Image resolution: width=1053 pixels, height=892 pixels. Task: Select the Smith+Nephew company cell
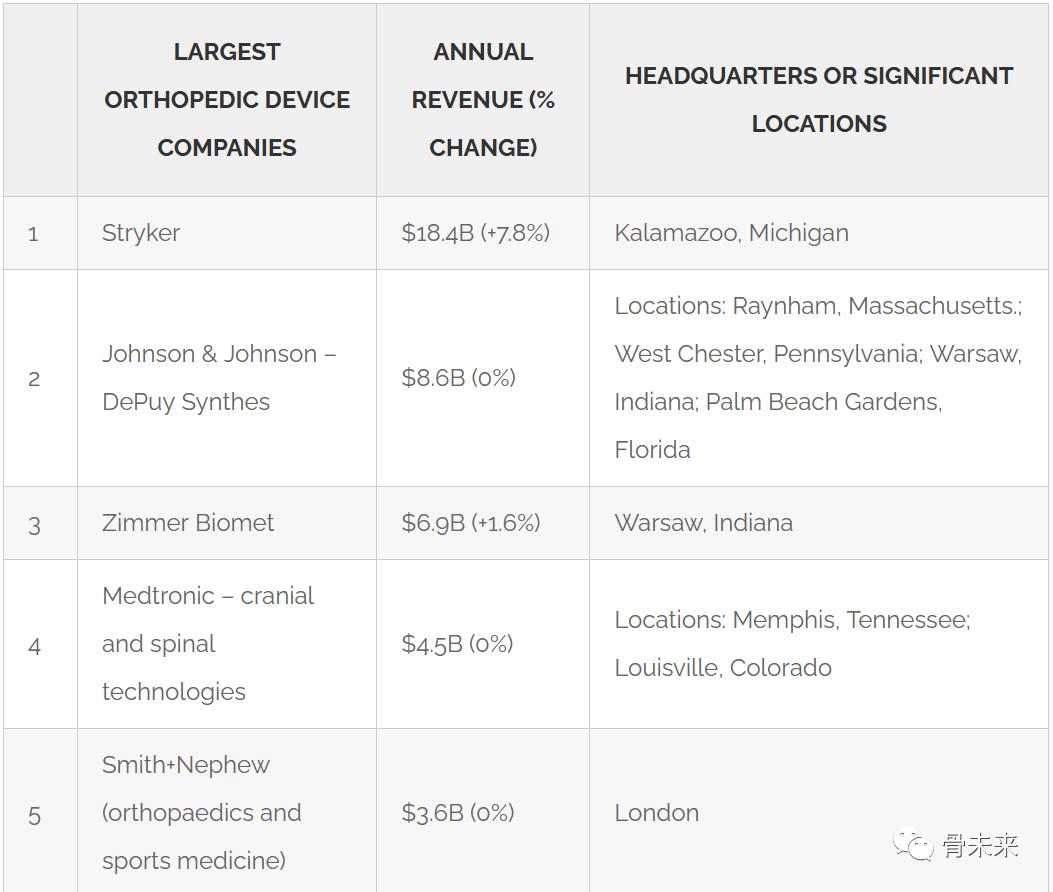click(227, 811)
